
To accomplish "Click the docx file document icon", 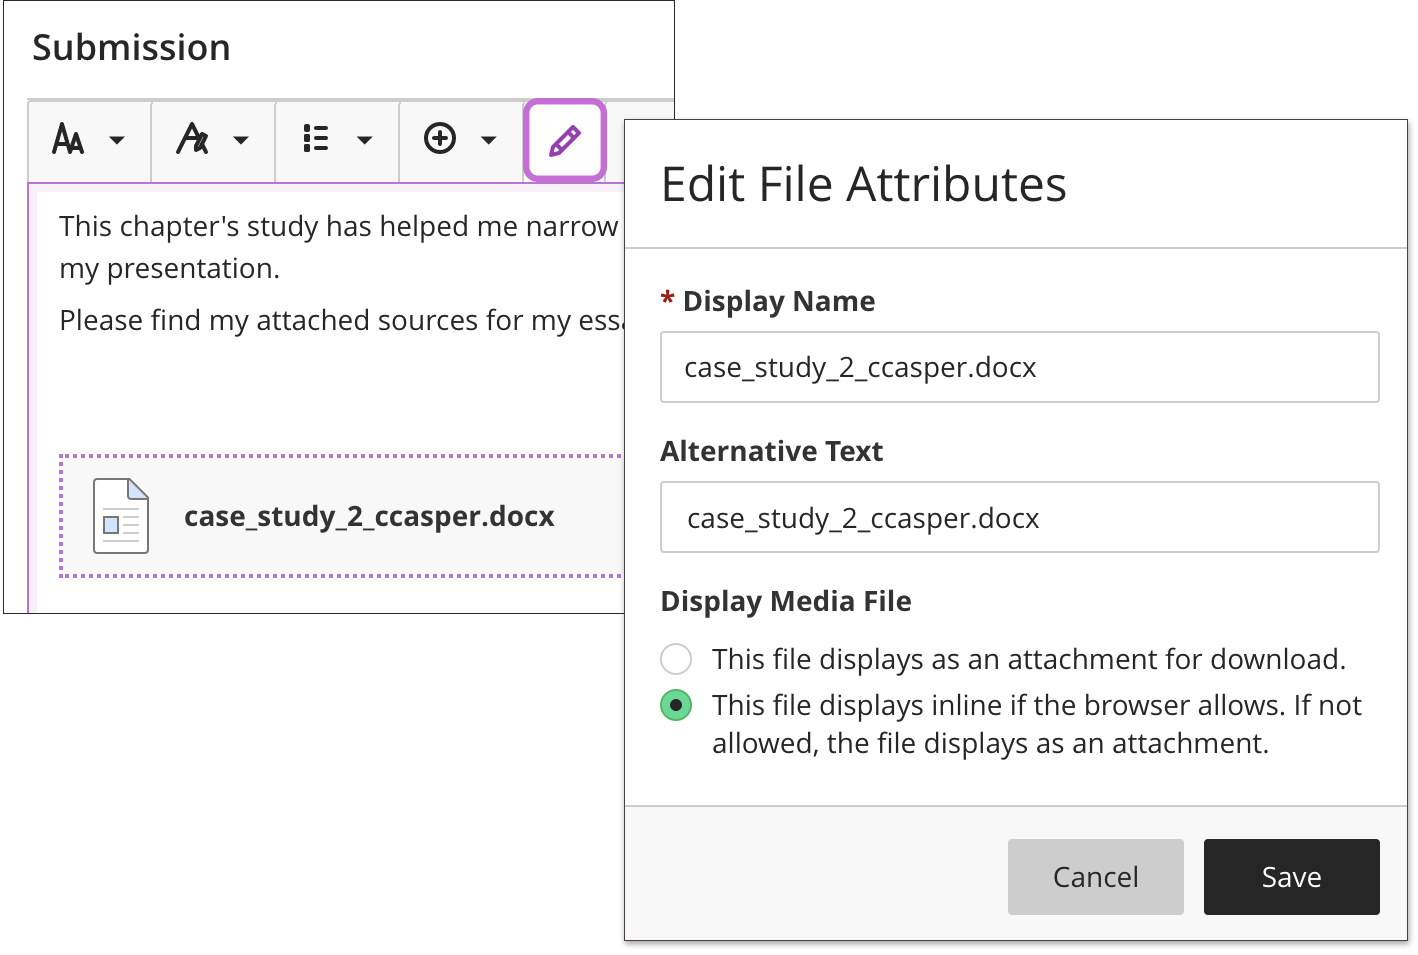I will [121, 516].
